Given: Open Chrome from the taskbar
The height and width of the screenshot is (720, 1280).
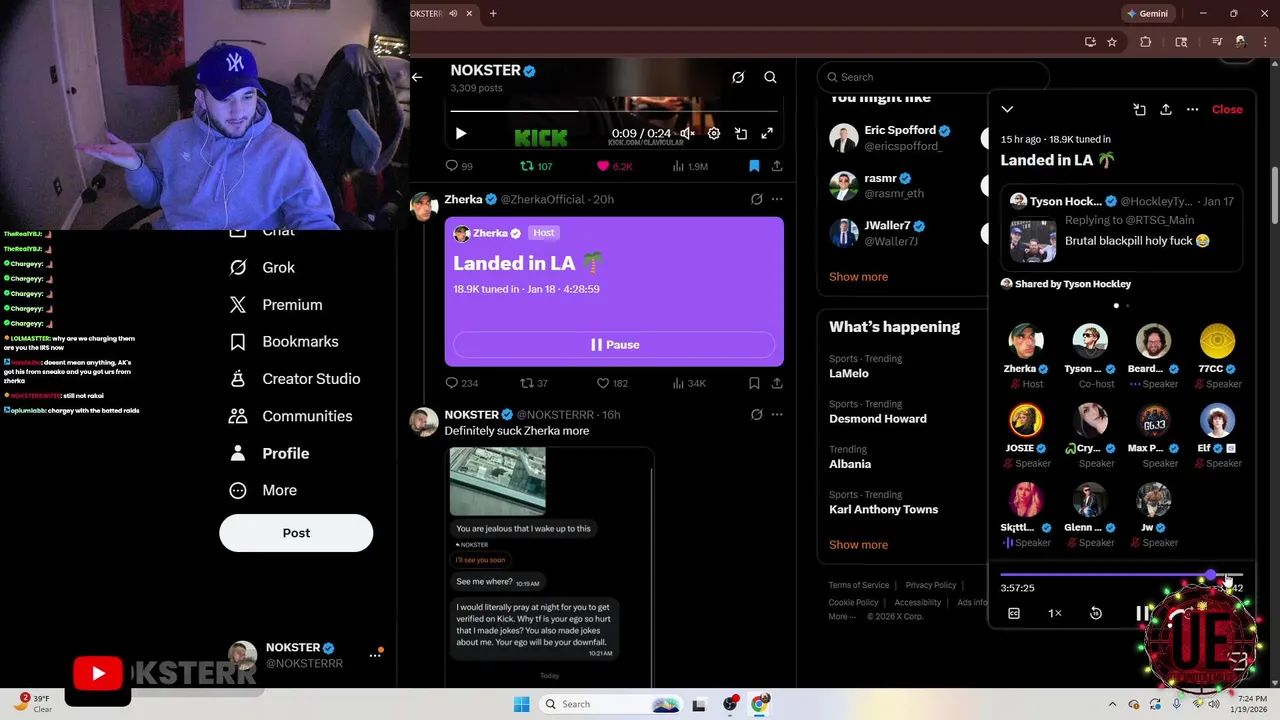Looking at the screenshot, I should 760,704.
